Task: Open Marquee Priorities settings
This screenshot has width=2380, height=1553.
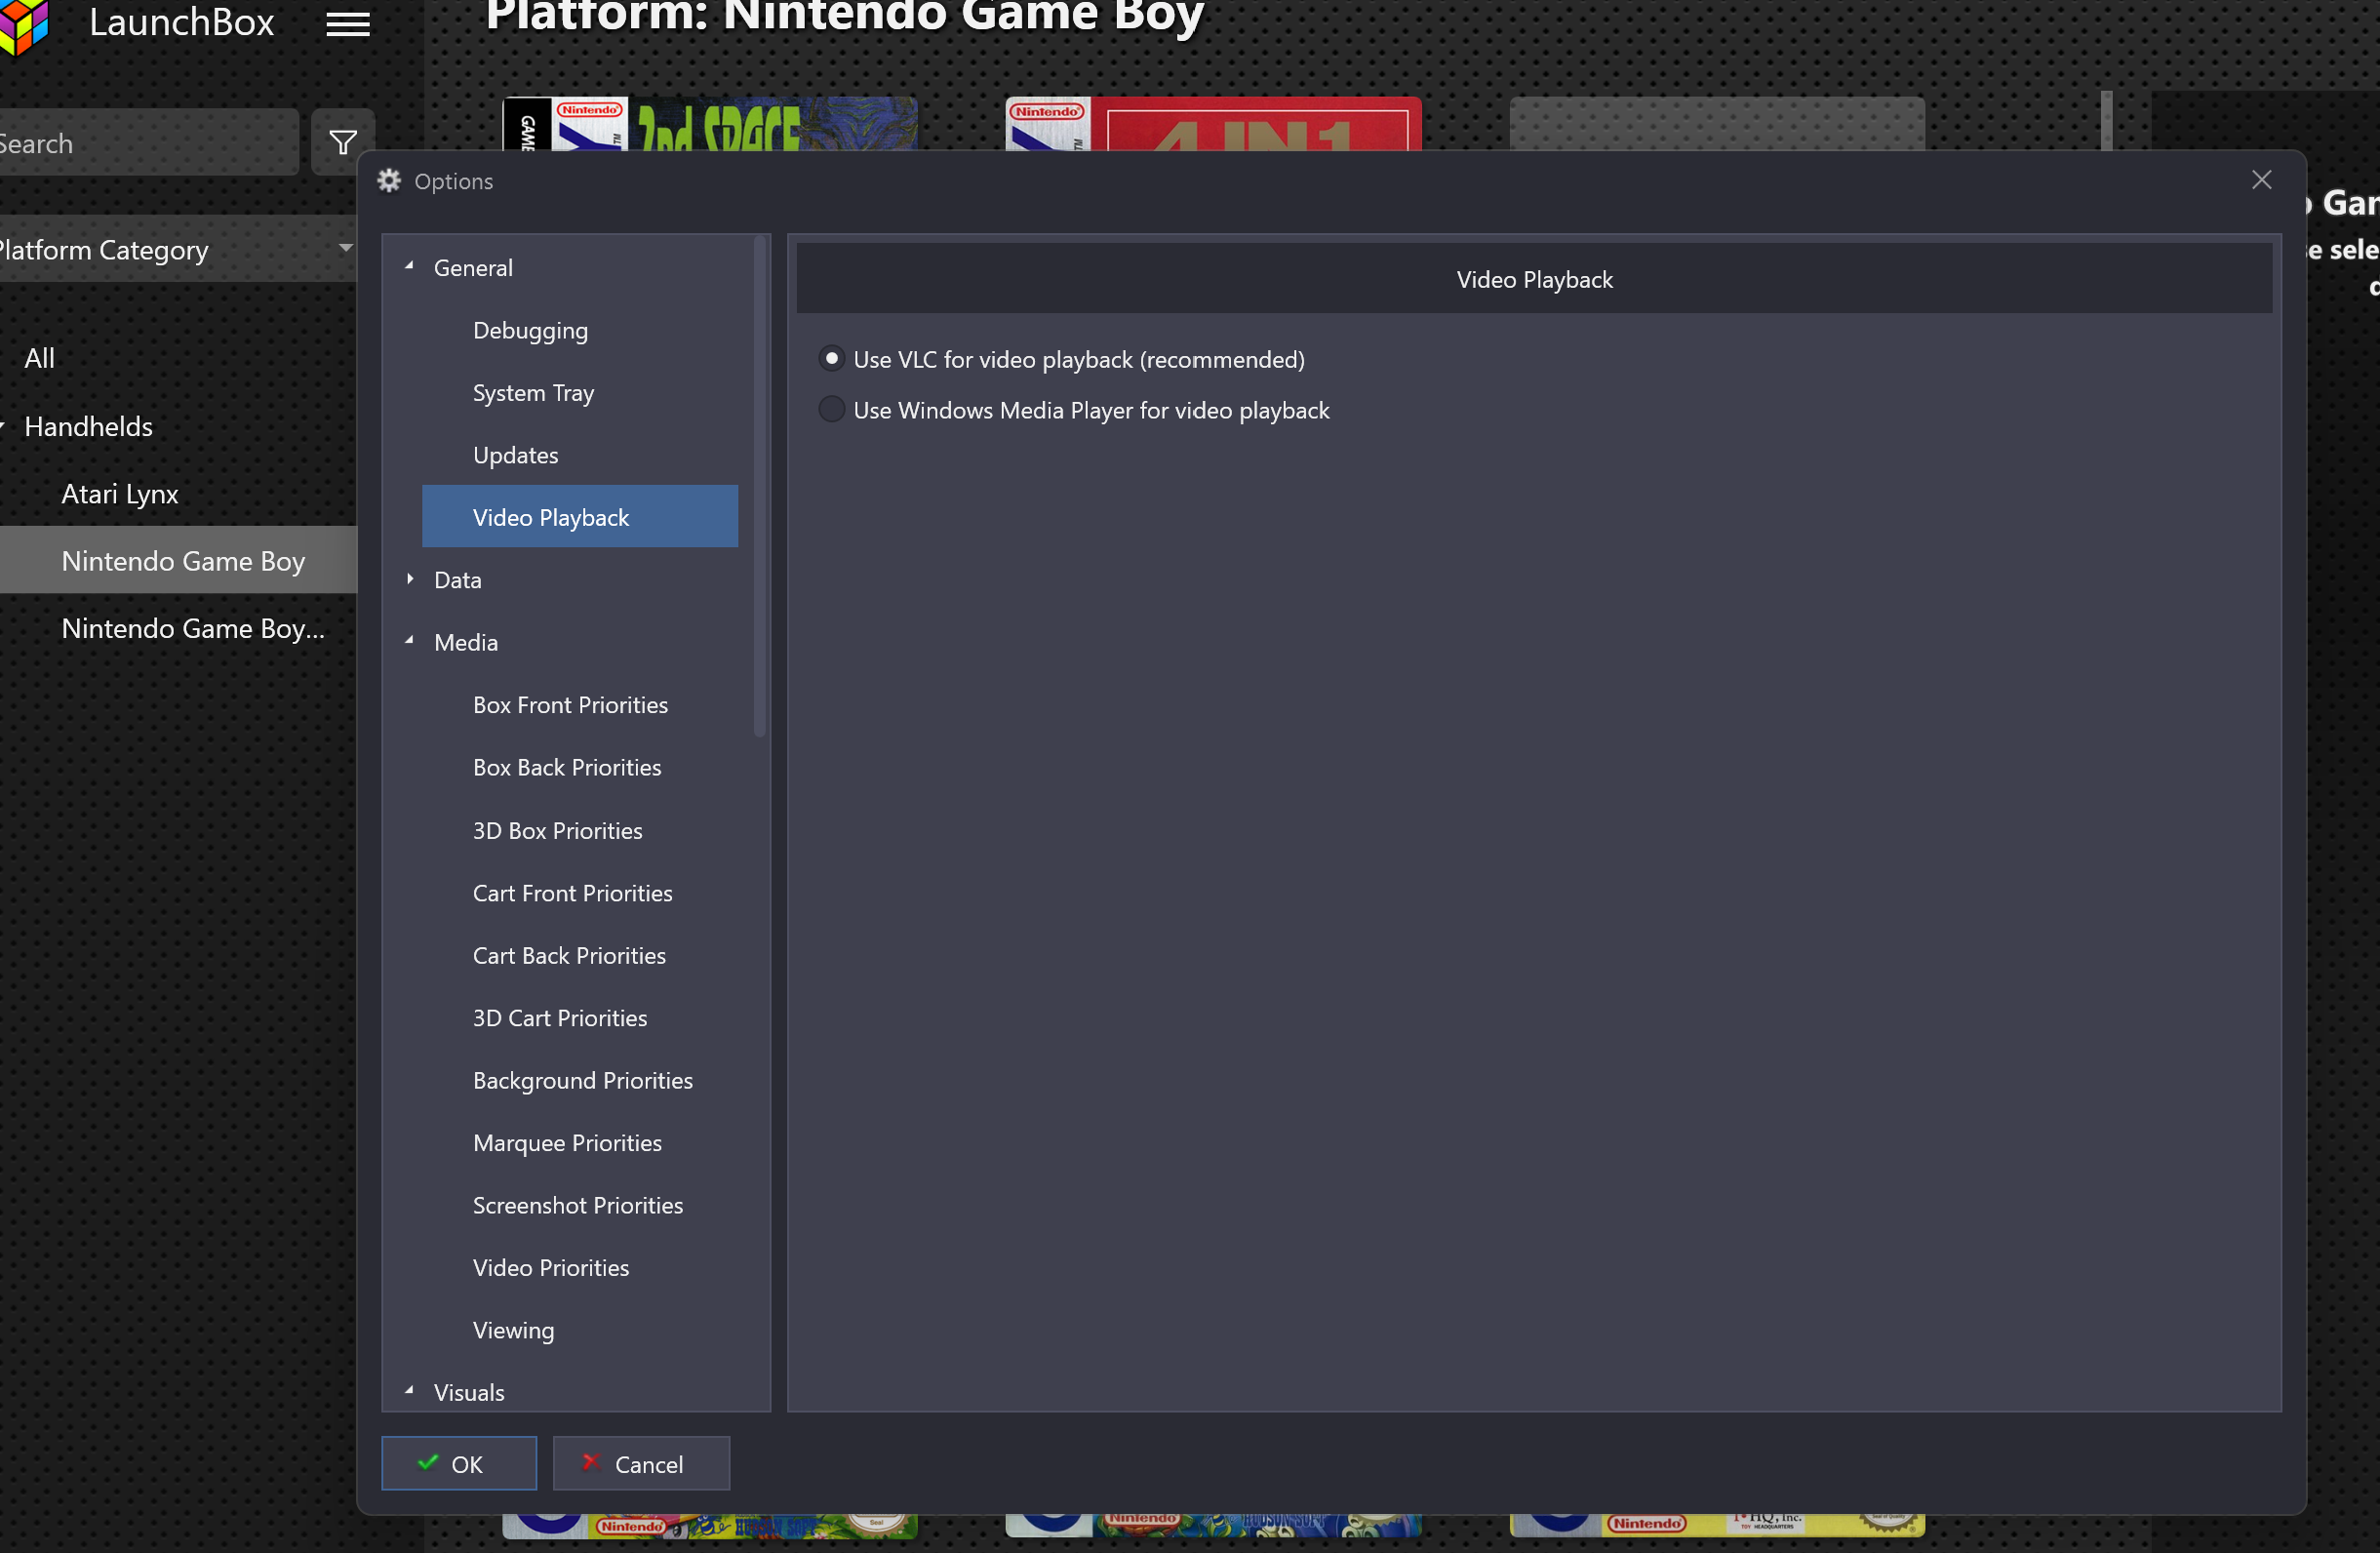Action: pyautogui.click(x=567, y=1143)
